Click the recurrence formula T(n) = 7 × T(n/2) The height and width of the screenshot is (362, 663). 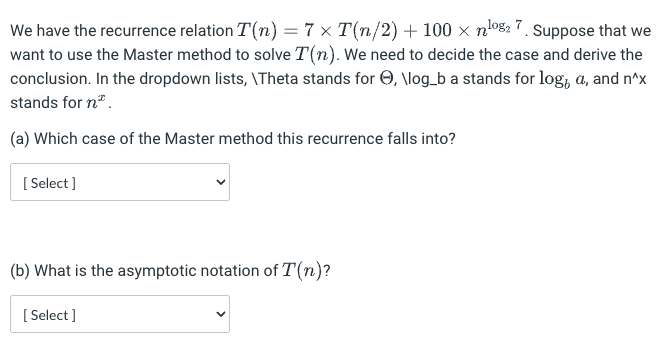coord(317,30)
